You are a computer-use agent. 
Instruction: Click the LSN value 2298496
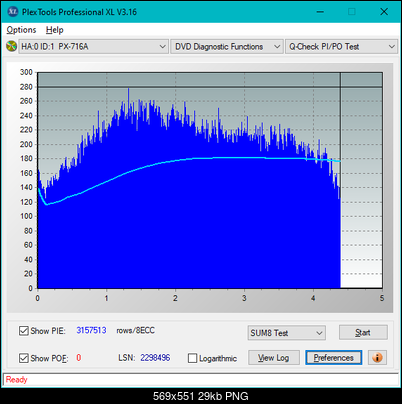155,358
